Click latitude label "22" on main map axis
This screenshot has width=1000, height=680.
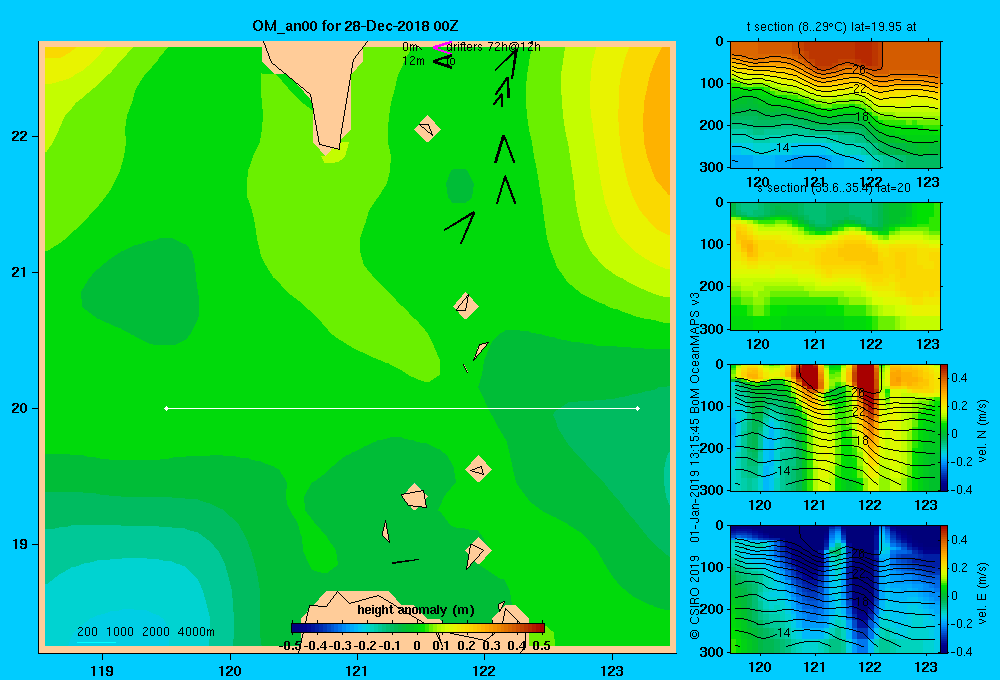pyautogui.click(x=20, y=136)
